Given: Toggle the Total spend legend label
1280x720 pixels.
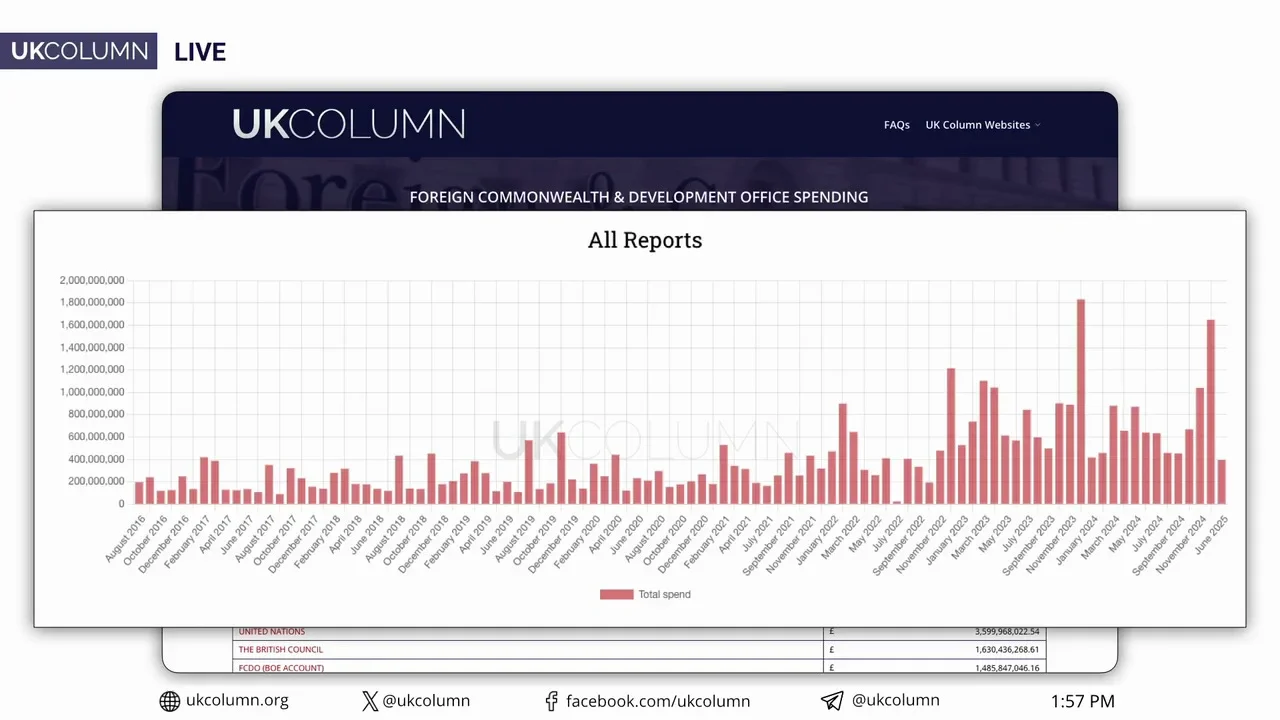Looking at the screenshot, I should click(x=664, y=594).
